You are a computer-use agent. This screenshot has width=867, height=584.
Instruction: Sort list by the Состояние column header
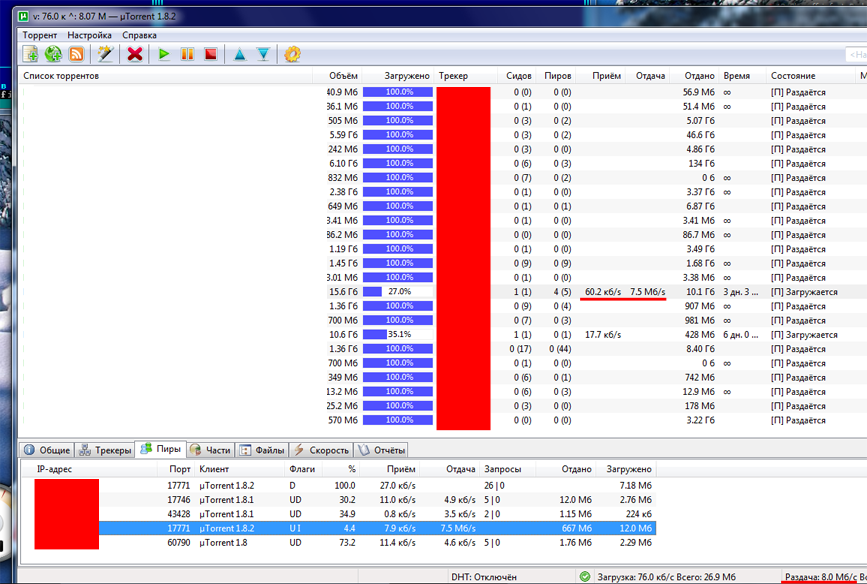coord(792,76)
